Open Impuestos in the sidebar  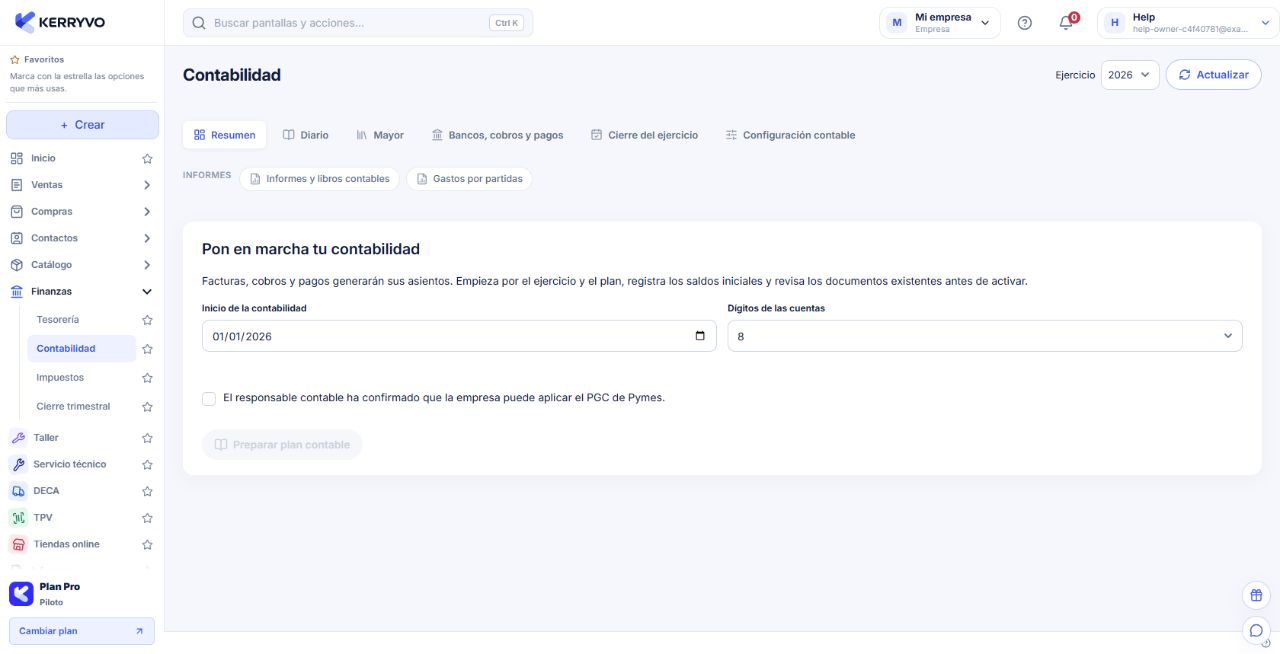point(60,378)
